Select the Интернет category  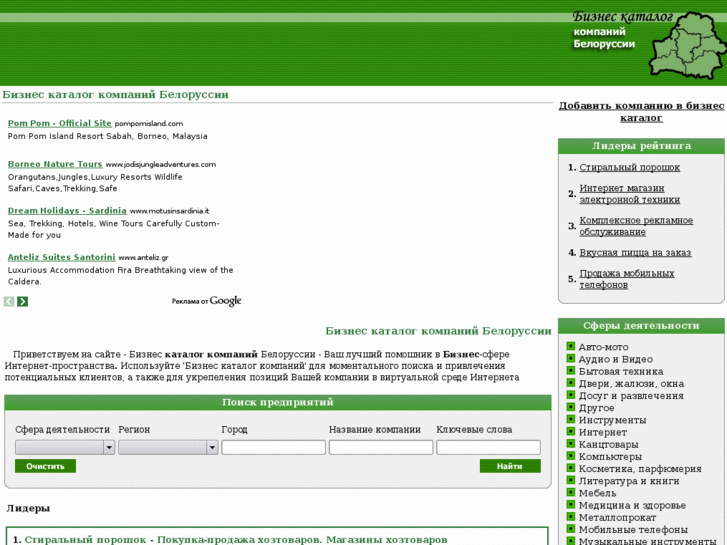pyautogui.click(x=603, y=432)
